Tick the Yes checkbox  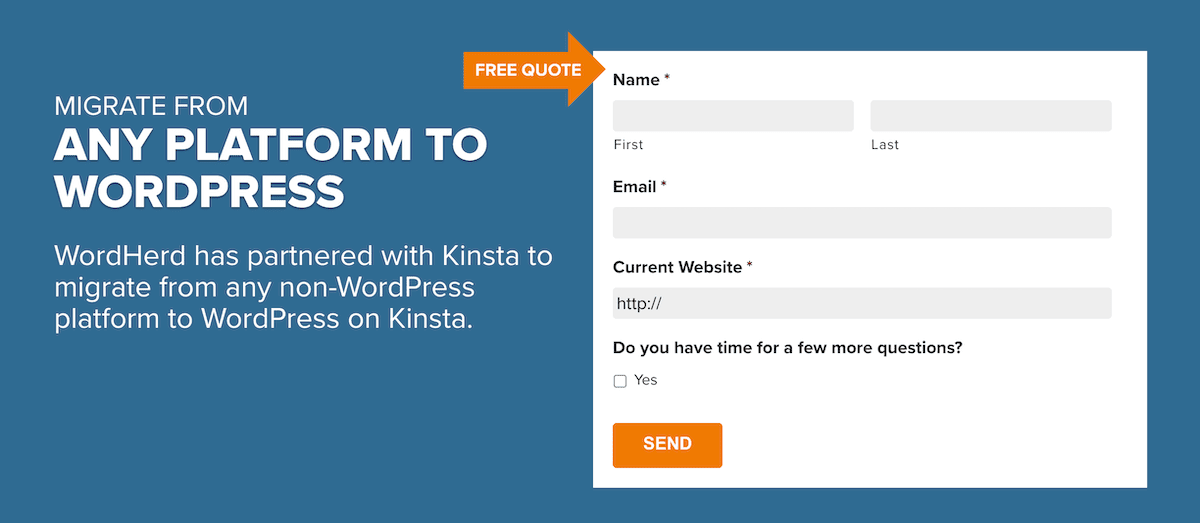[620, 381]
